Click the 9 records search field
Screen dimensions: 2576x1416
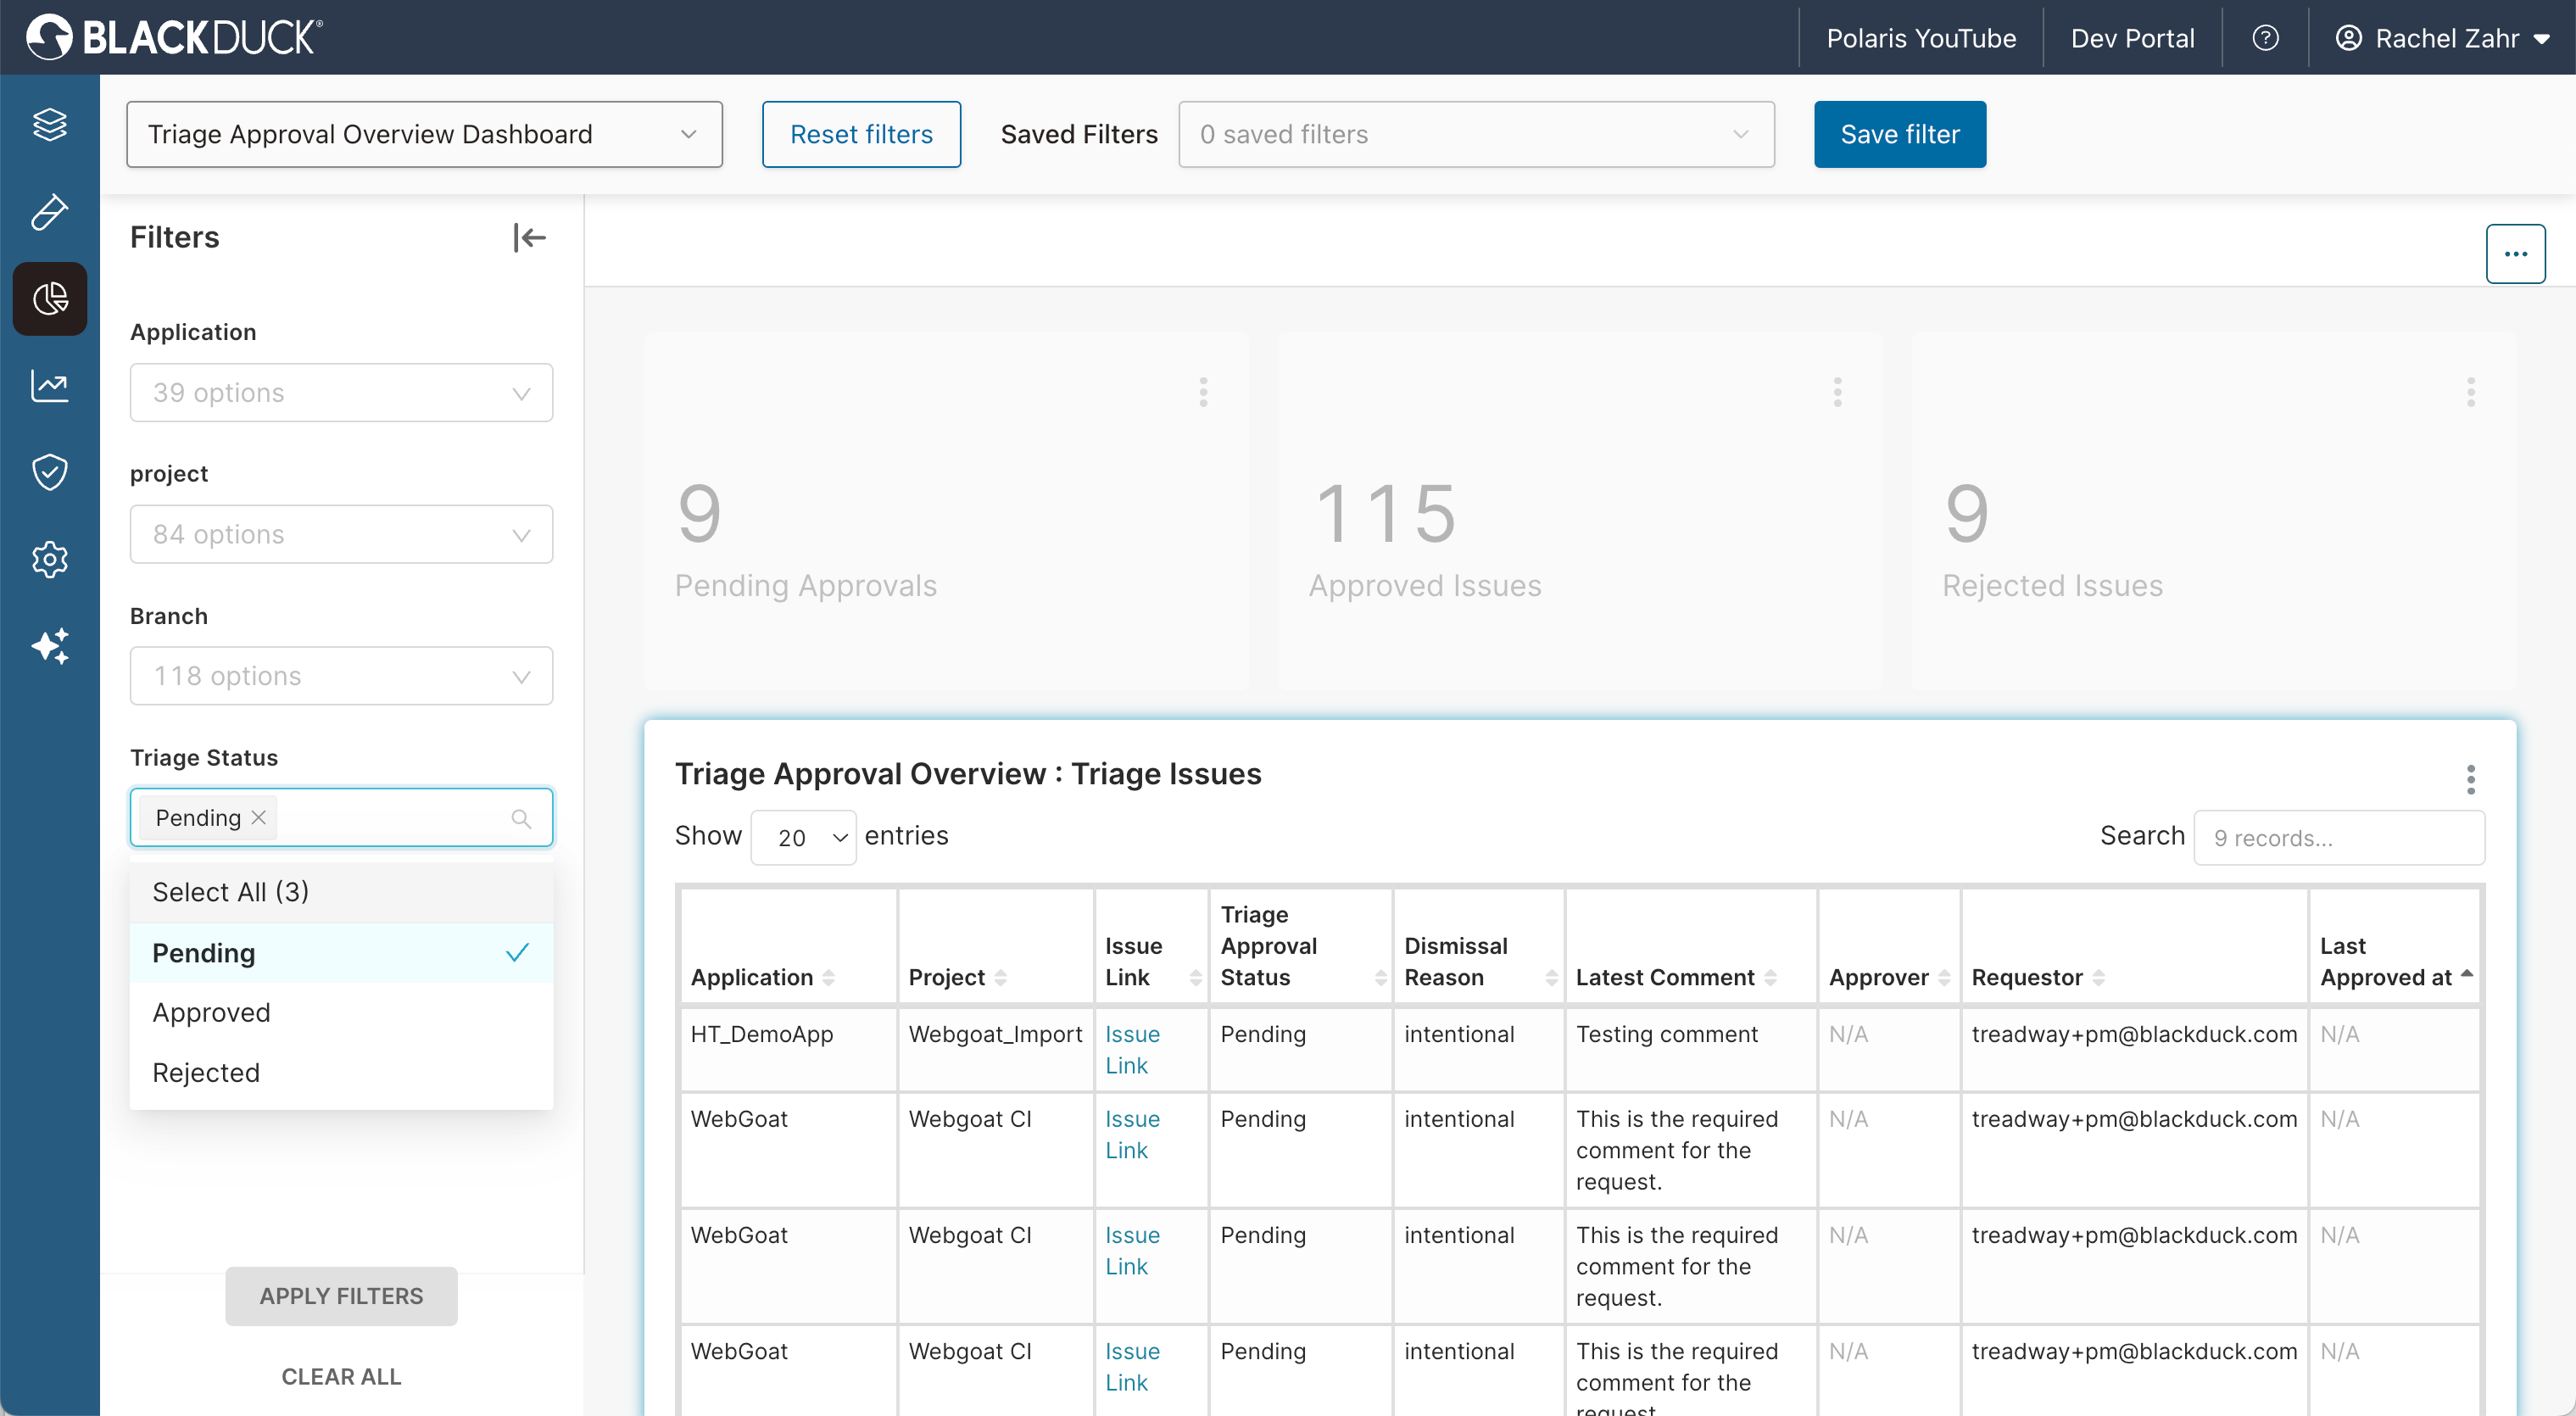[x=2338, y=837]
